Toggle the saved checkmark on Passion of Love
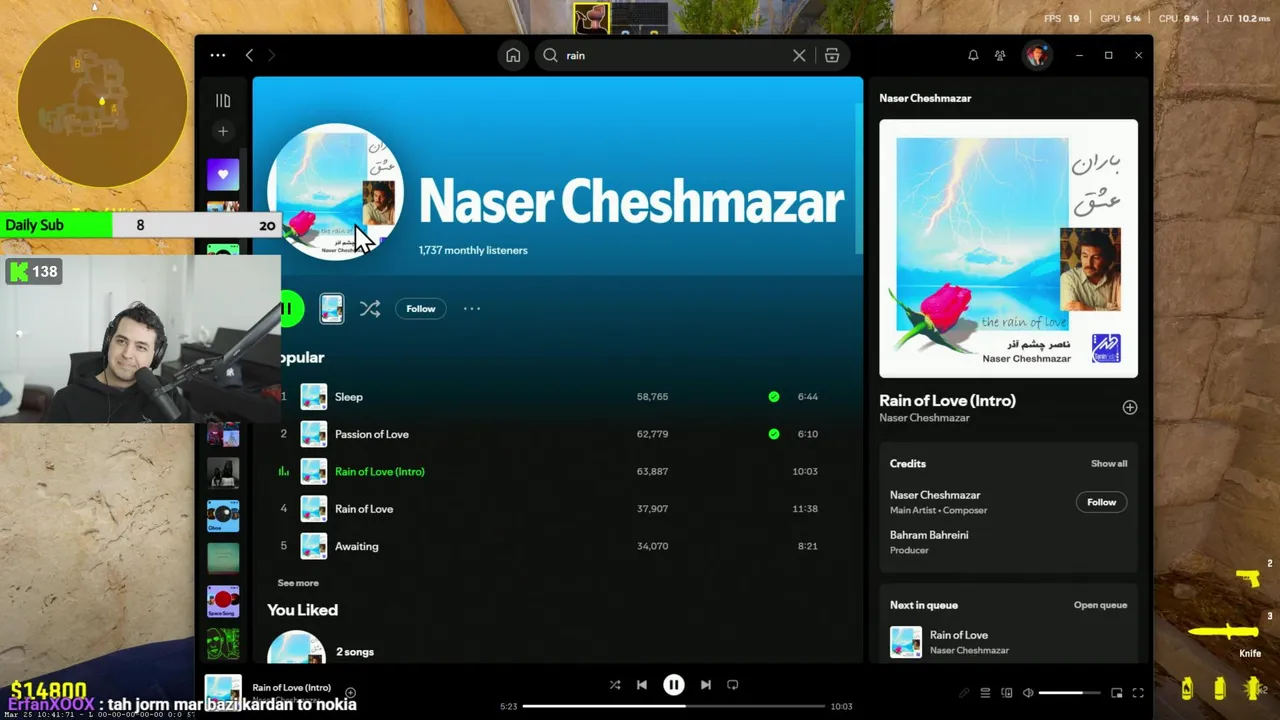The height and width of the screenshot is (720, 1280). click(773, 434)
